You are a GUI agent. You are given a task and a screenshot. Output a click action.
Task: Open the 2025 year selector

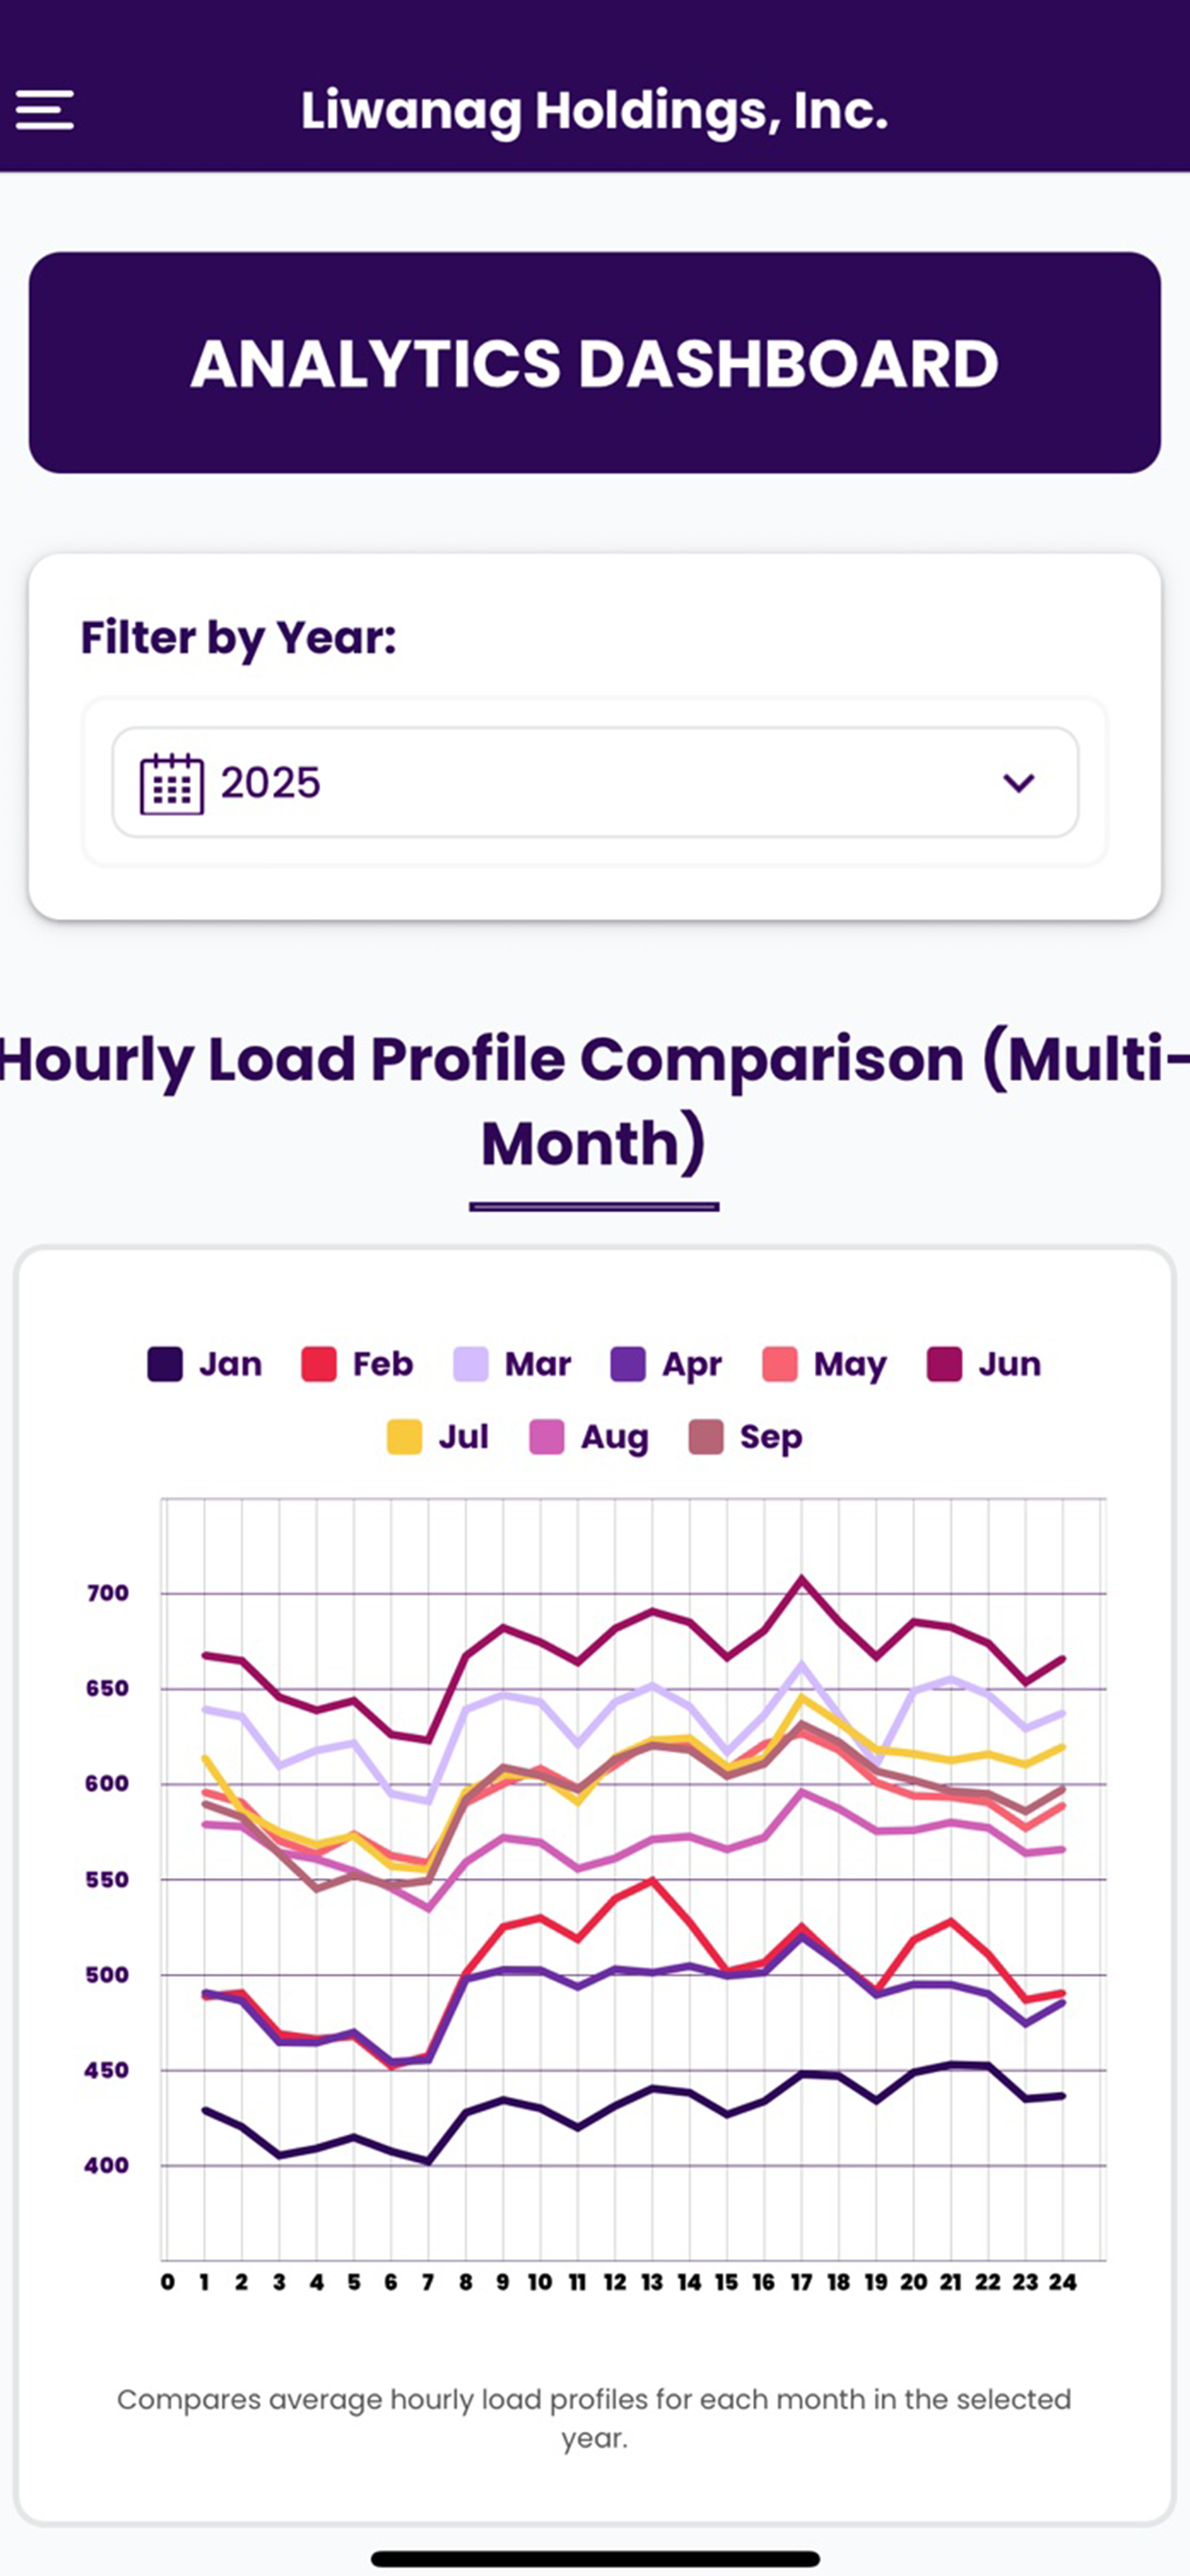(x=595, y=782)
